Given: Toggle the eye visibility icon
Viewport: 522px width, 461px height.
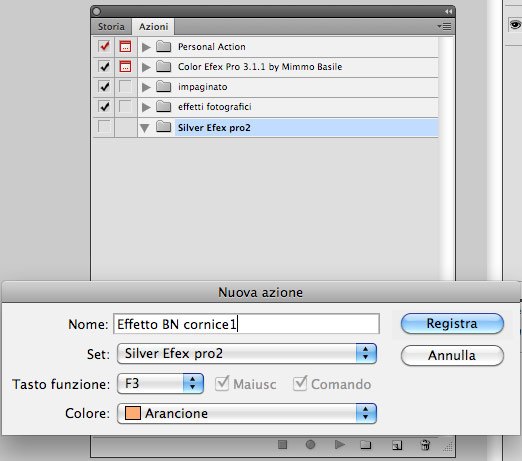Looking at the screenshot, I should click(x=515, y=25).
